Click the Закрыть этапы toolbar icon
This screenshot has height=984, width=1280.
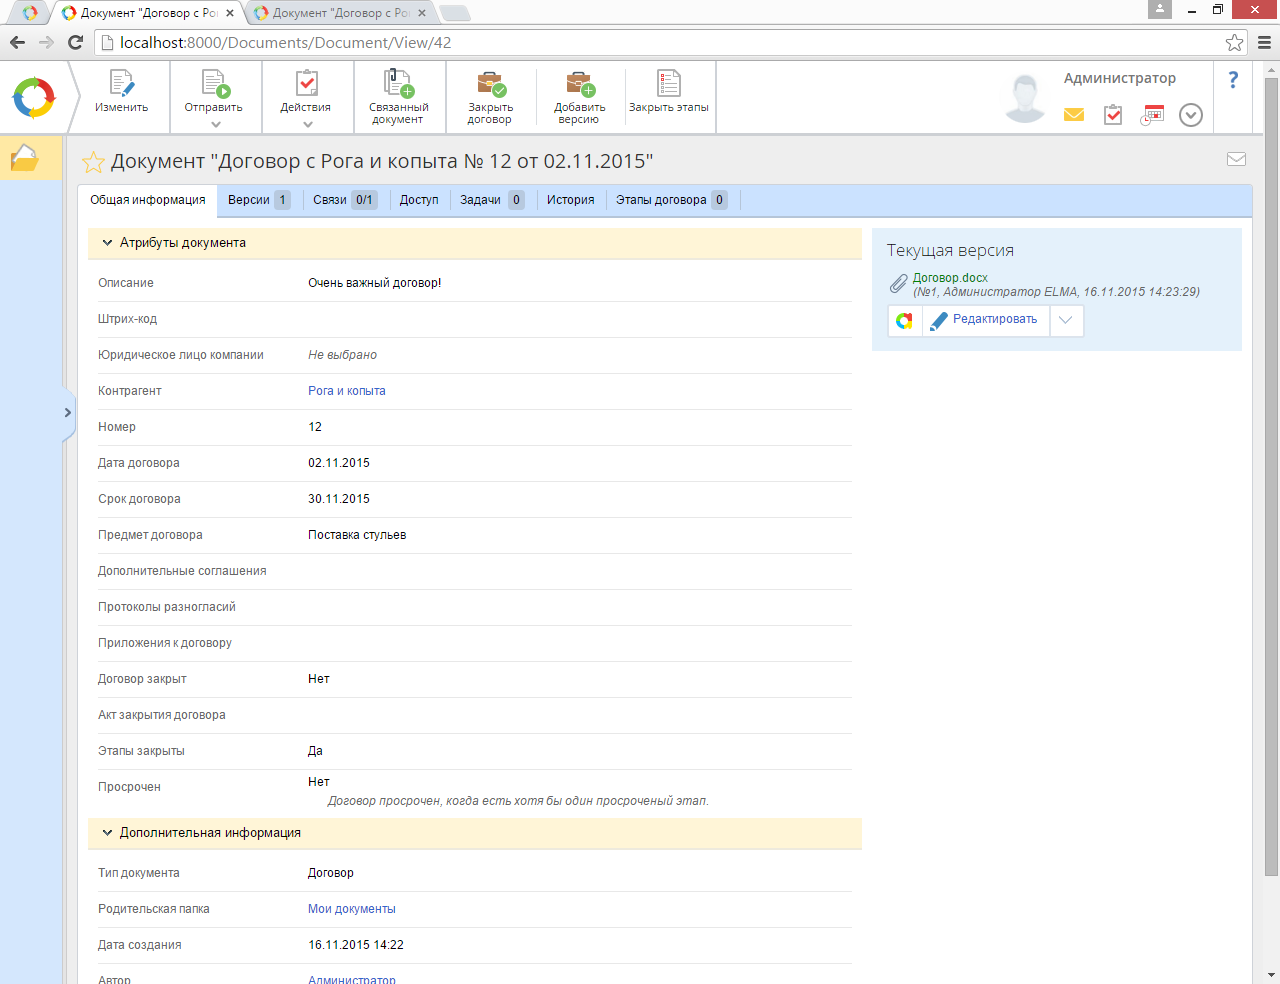coord(668,85)
